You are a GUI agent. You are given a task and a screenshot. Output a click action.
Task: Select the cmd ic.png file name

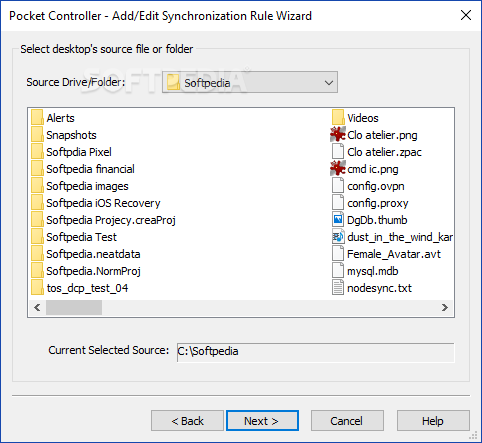click(x=373, y=169)
